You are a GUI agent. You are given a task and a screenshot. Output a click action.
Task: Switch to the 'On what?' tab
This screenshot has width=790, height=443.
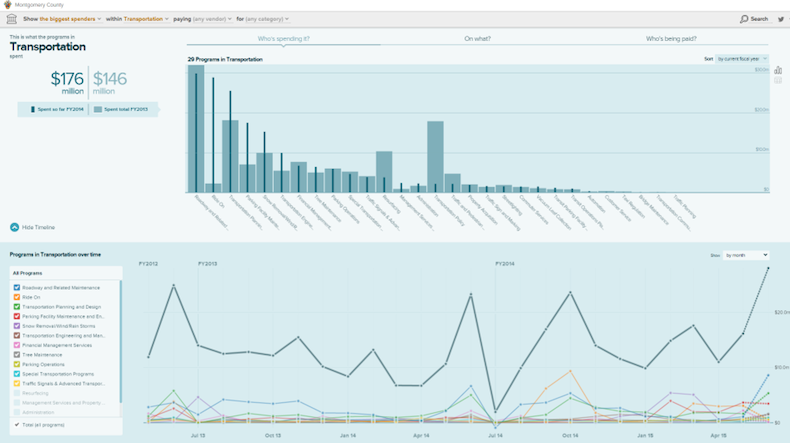coord(478,38)
